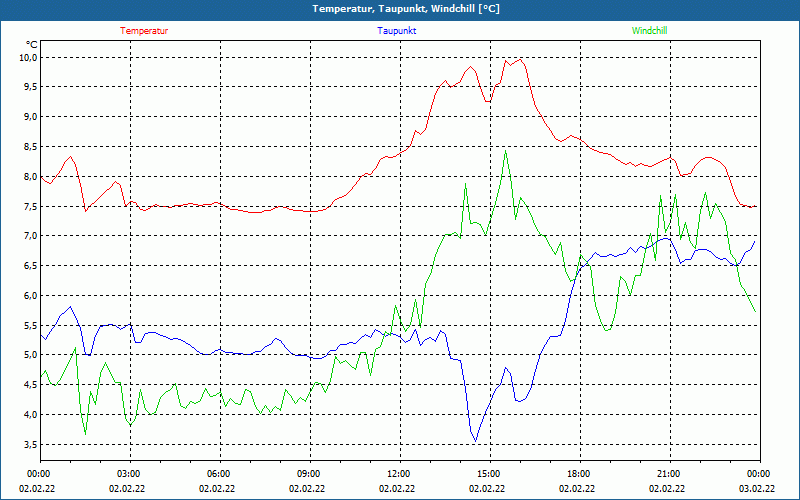The width and height of the screenshot is (800, 500).
Task: Click the 9,0 y-axis value
Action: pyautogui.click(x=31, y=117)
